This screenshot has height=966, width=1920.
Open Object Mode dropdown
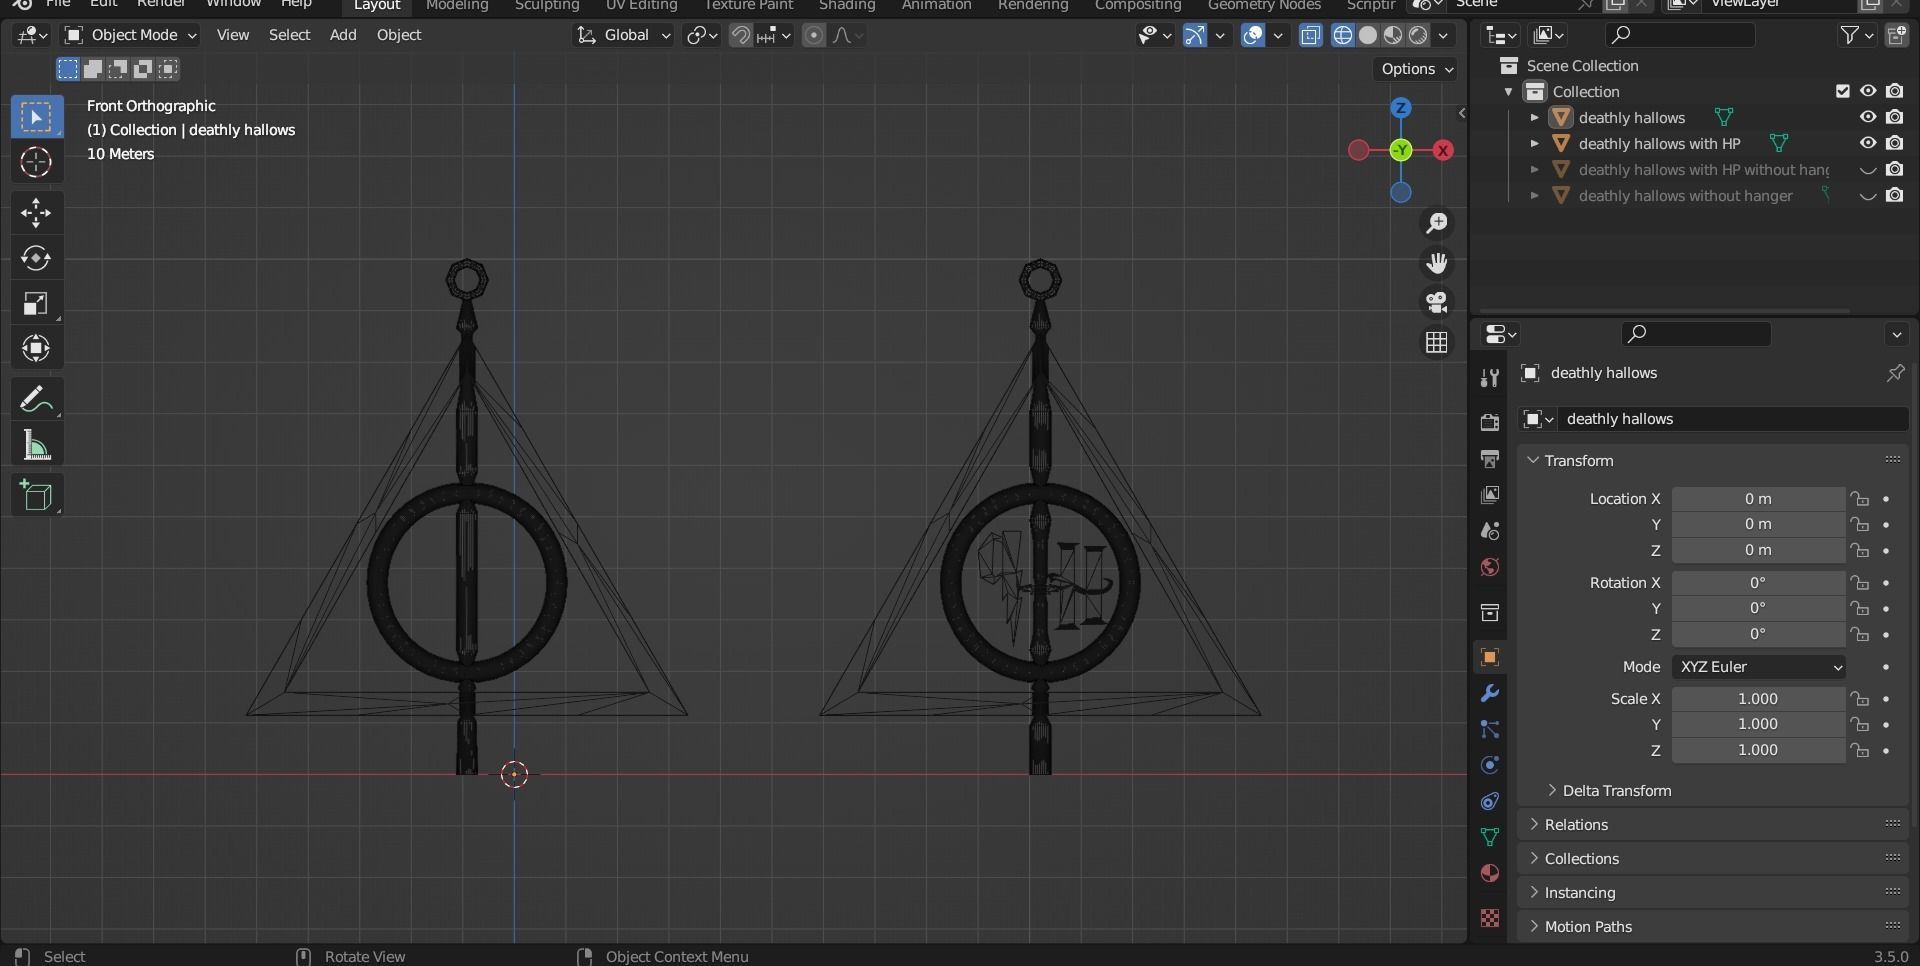(130, 35)
